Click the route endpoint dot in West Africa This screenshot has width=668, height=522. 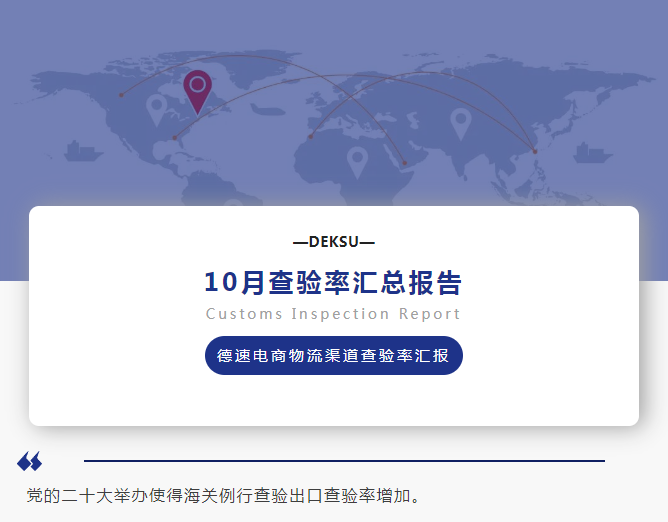click(311, 136)
